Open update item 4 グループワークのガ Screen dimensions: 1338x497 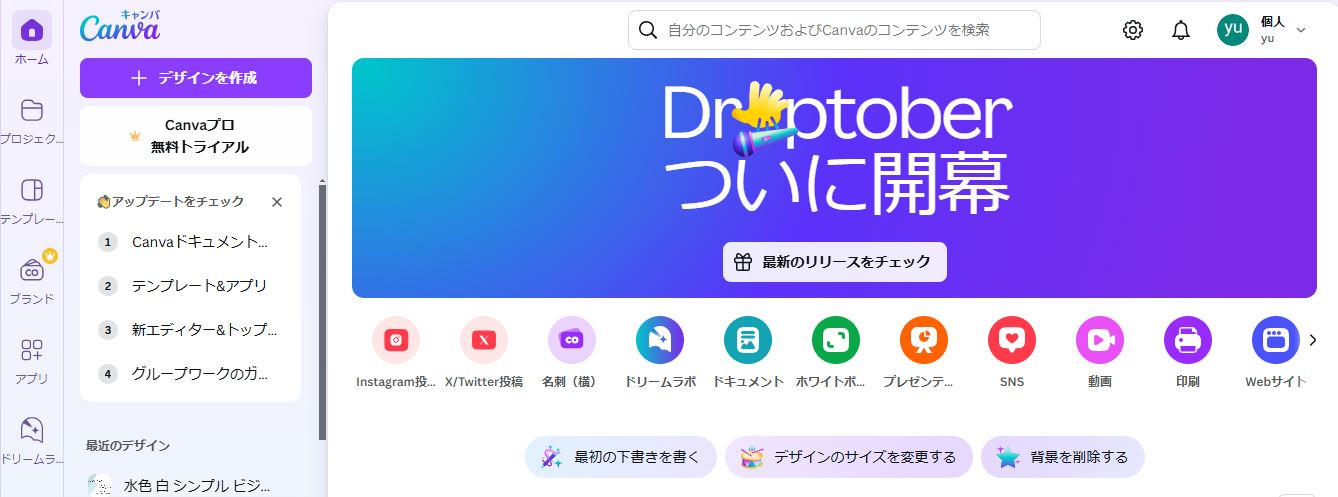pos(190,374)
